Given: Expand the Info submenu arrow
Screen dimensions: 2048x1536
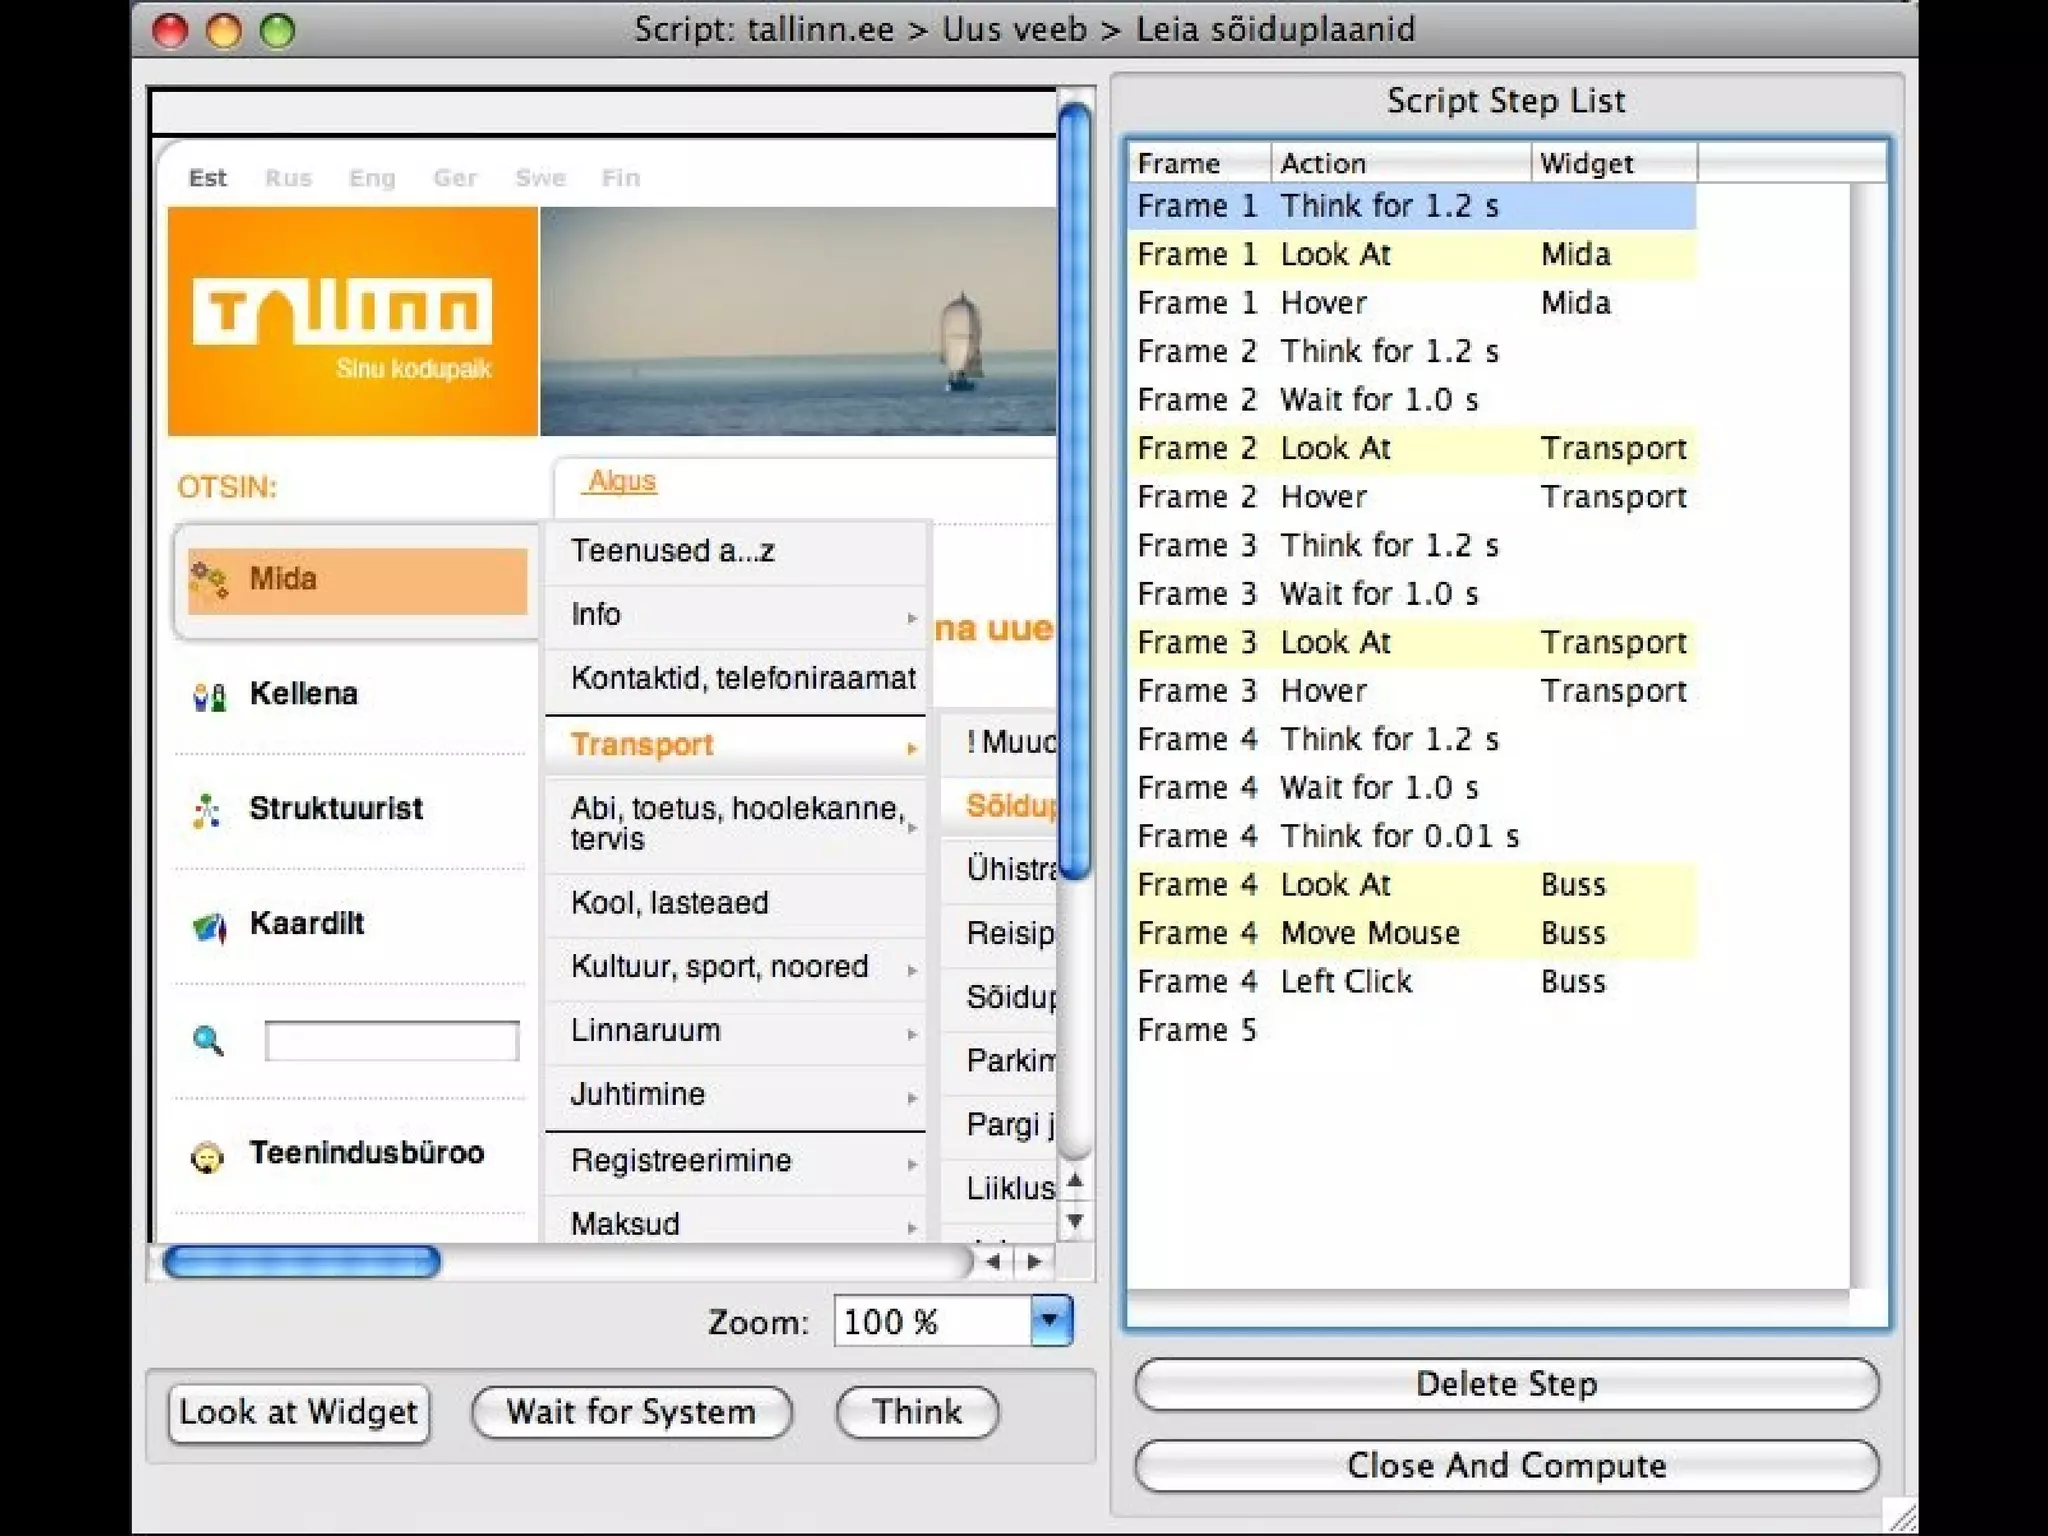Looking at the screenshot, I should [x=911, y=617].
